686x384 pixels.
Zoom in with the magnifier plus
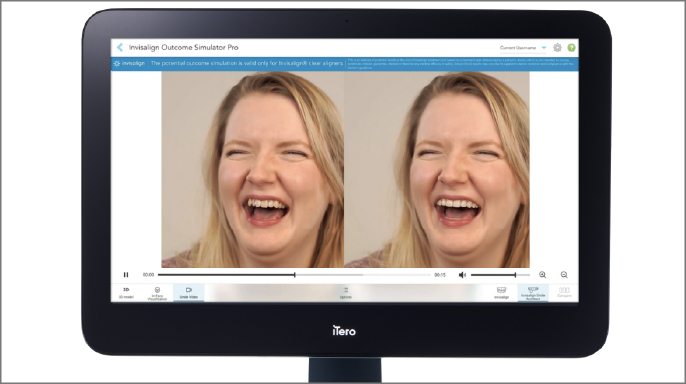(x=542, y=275)
